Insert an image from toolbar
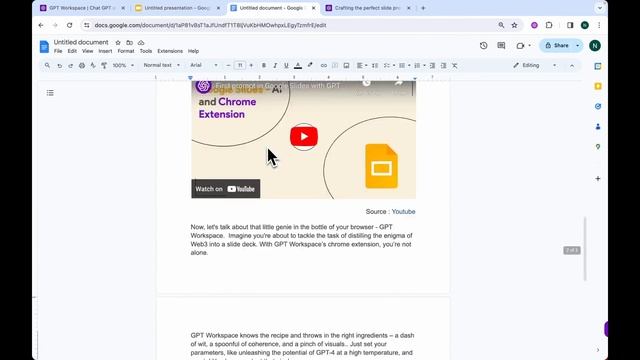 point(346,65)
